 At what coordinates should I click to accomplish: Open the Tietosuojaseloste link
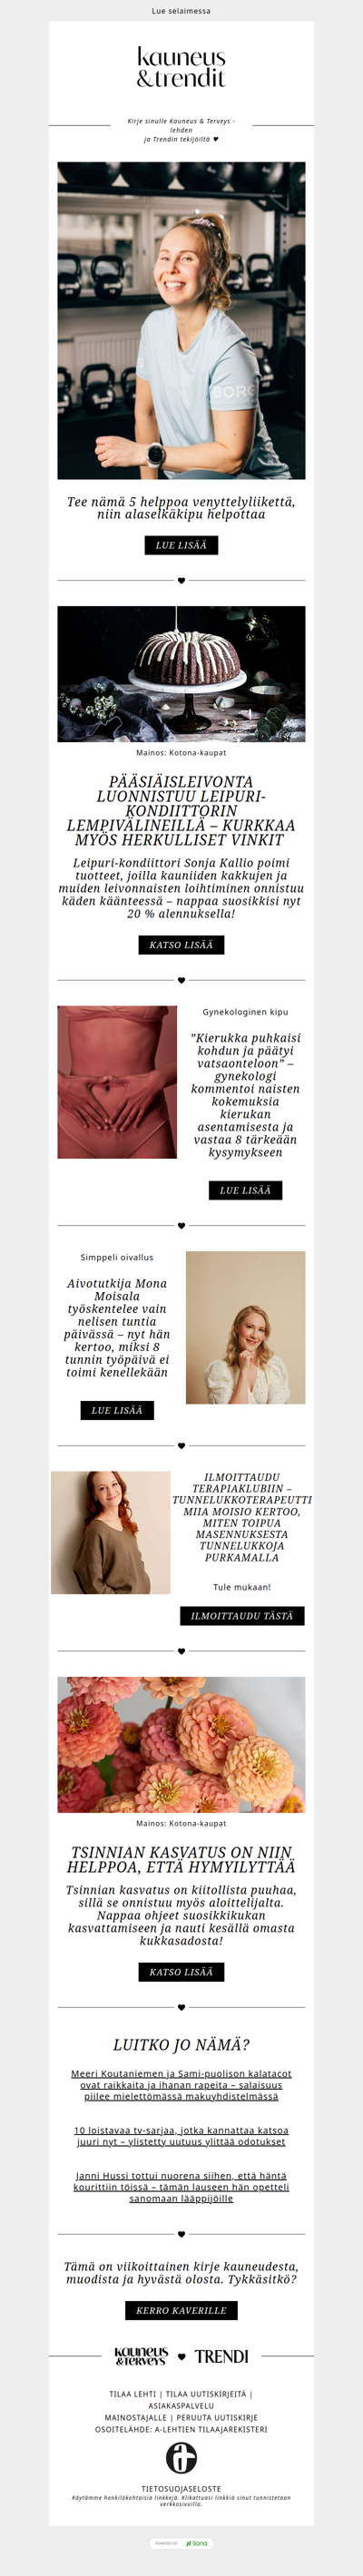pos(181,2489)
